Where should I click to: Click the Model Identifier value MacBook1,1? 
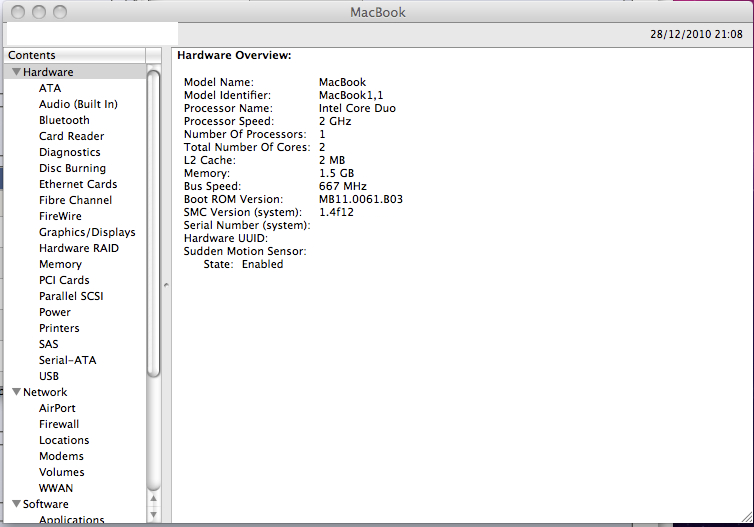tap(351, 95)
